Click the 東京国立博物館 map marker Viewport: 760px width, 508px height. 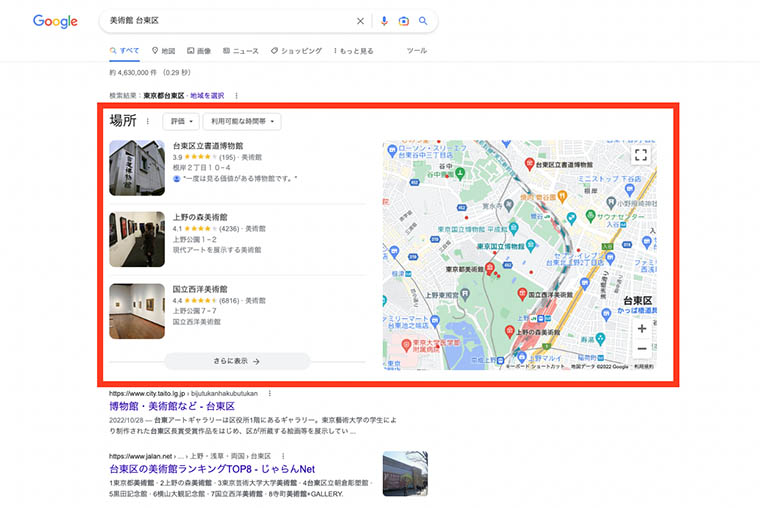pos(531,245)
